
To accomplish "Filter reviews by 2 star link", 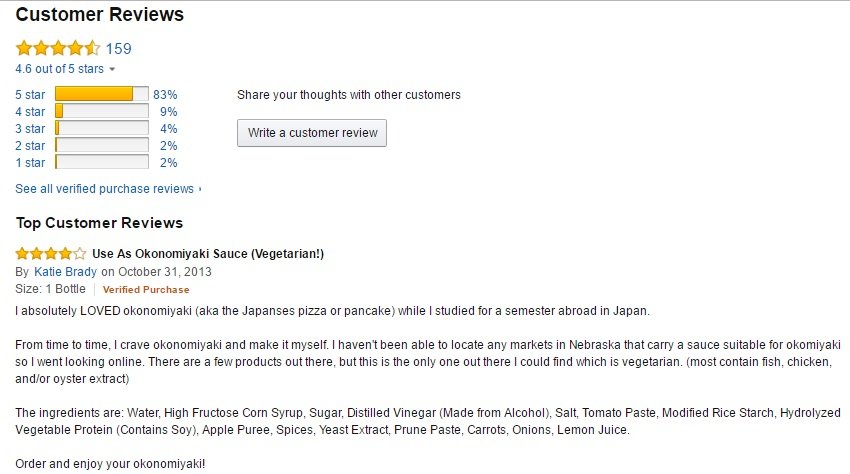I will [30, 146].
